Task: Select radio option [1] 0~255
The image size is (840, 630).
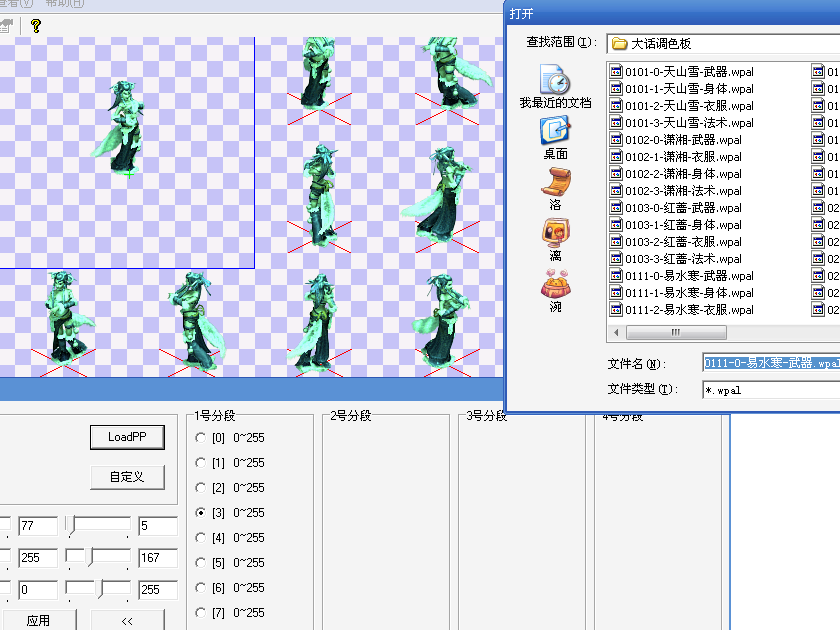Action: pos(201,462)
